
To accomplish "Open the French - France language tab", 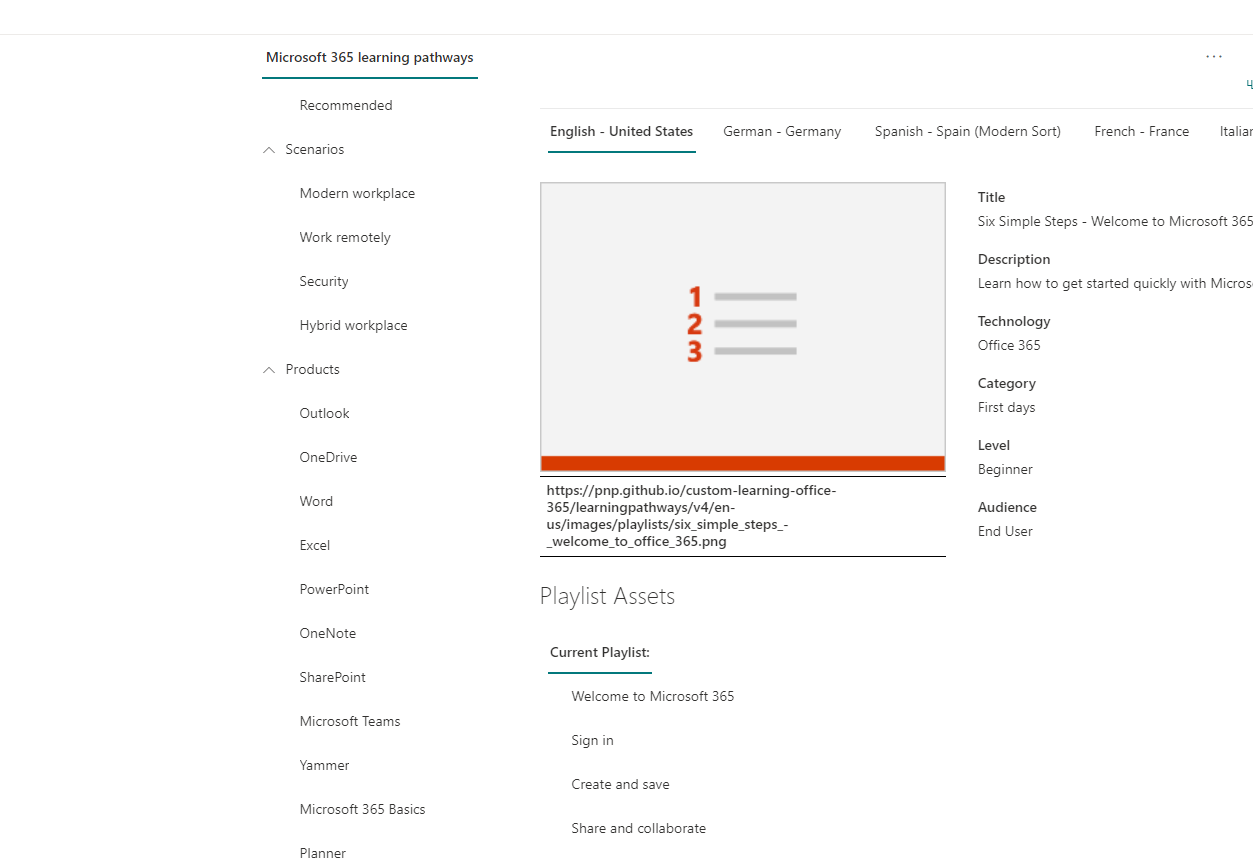I will pos(1141,131).
